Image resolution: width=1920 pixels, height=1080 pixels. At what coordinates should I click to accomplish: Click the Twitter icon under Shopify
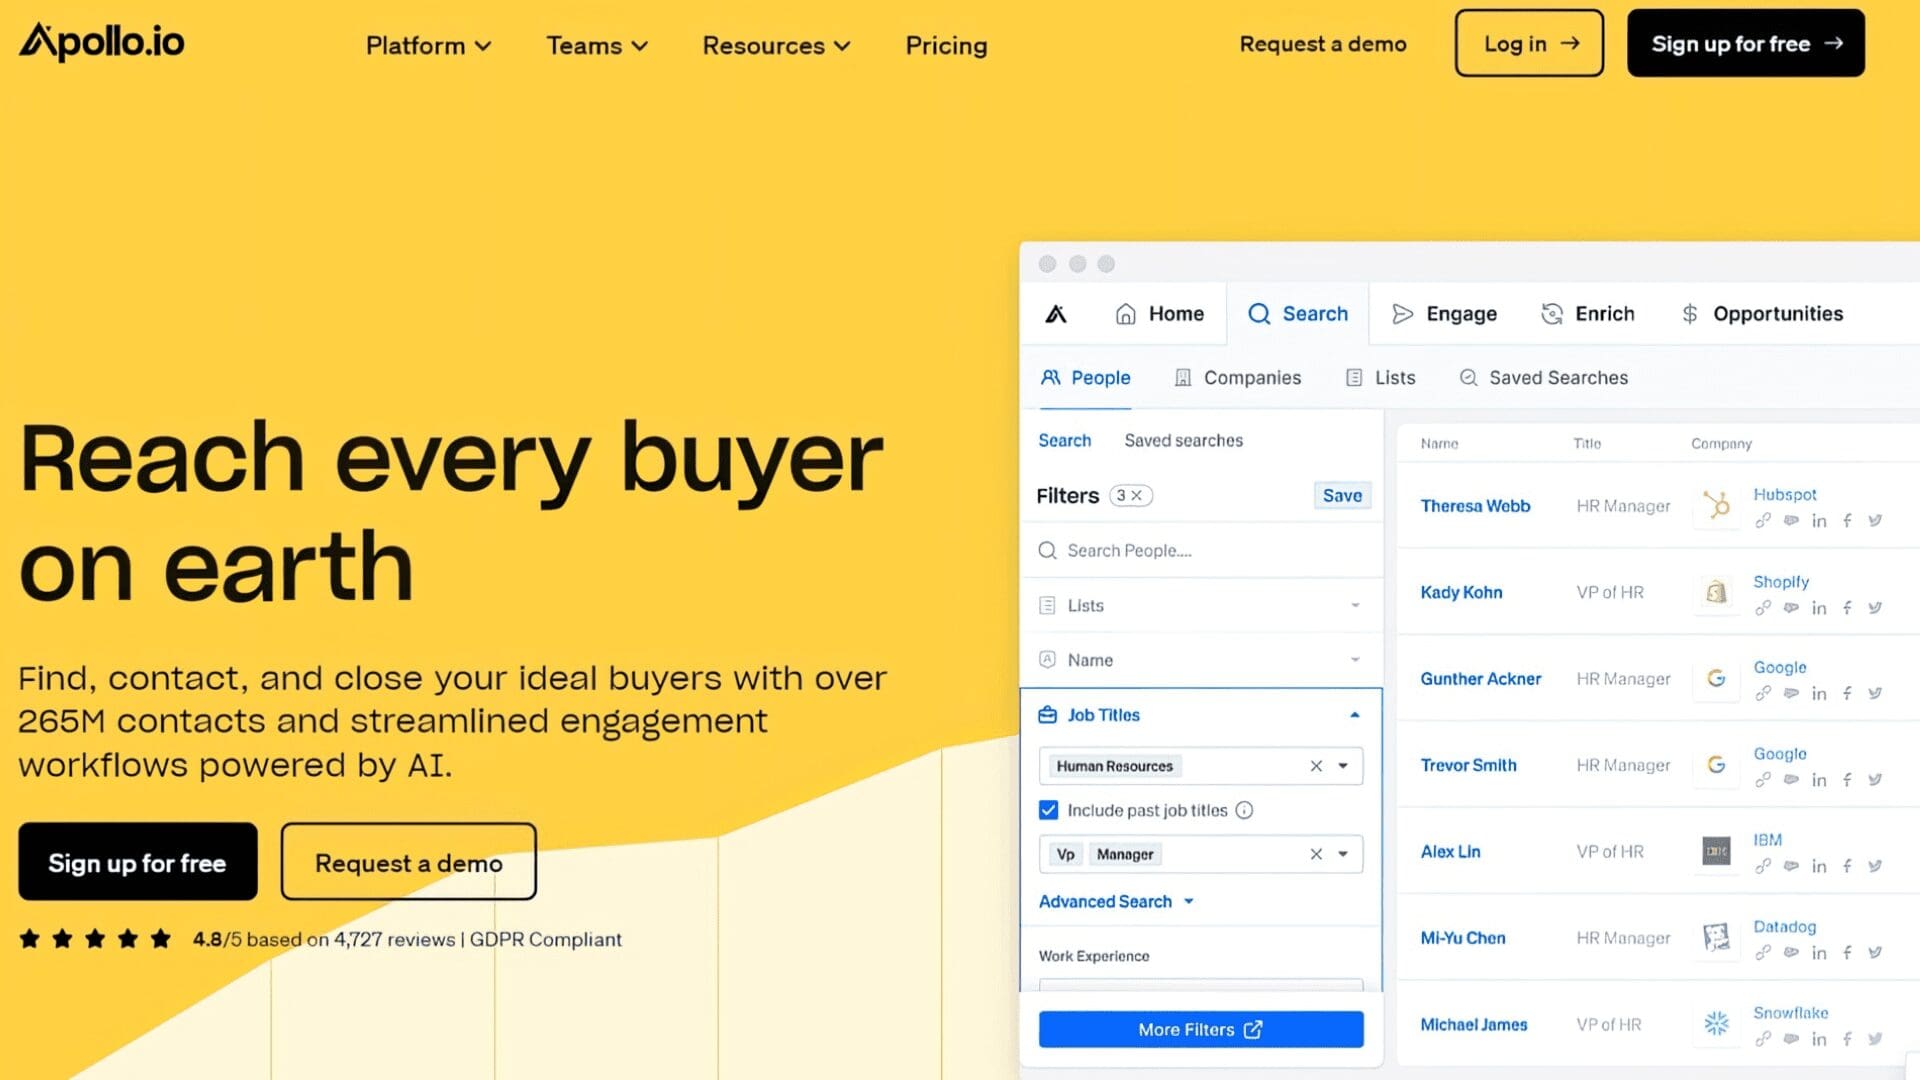click(1875, 608)
